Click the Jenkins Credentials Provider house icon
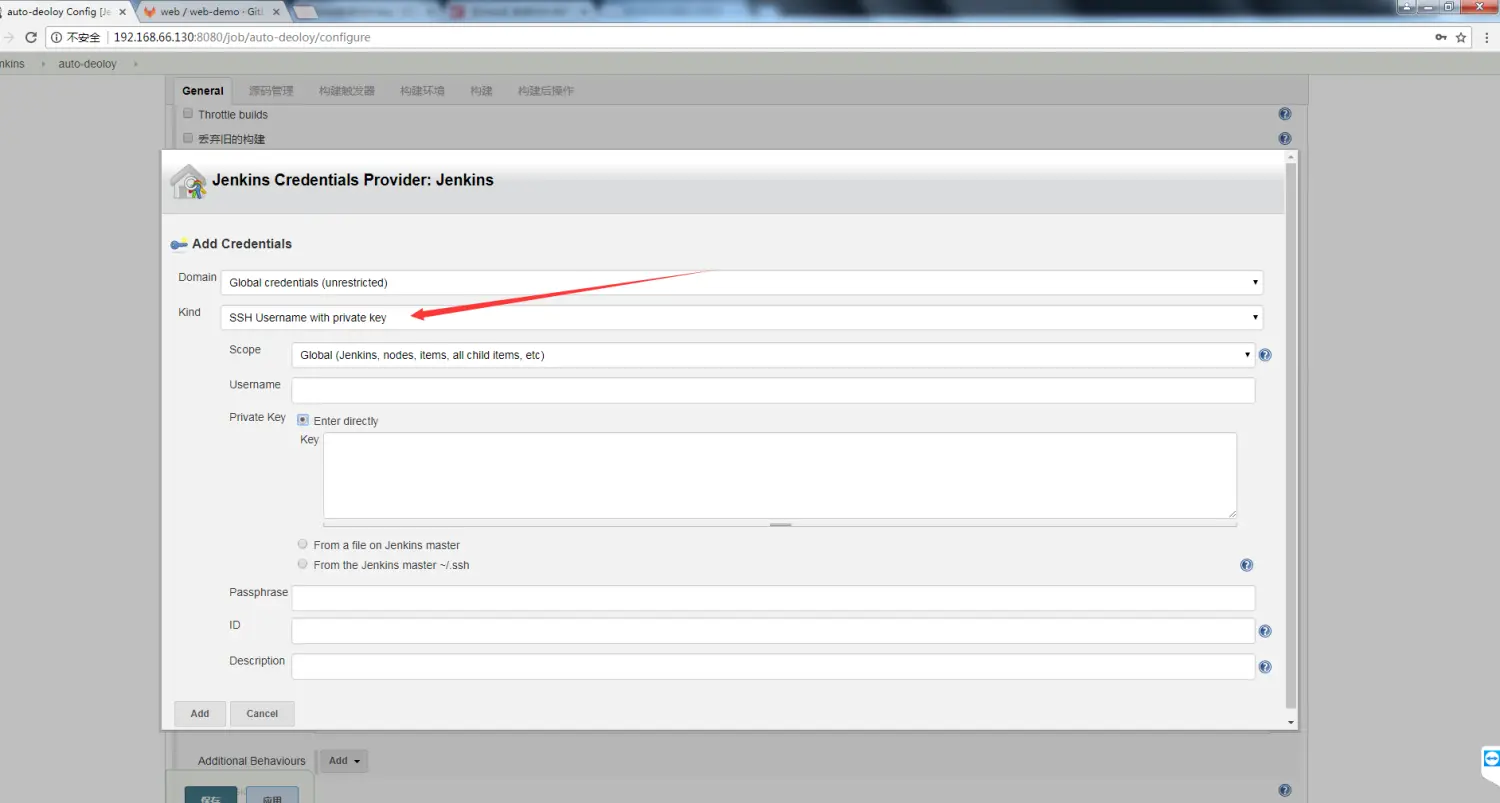The height and width of the screenshot is (803, 1500). (188, 182)
